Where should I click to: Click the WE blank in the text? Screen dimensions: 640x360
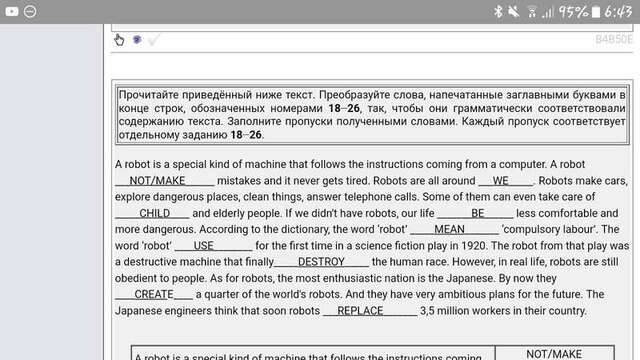tap(506, 181)
